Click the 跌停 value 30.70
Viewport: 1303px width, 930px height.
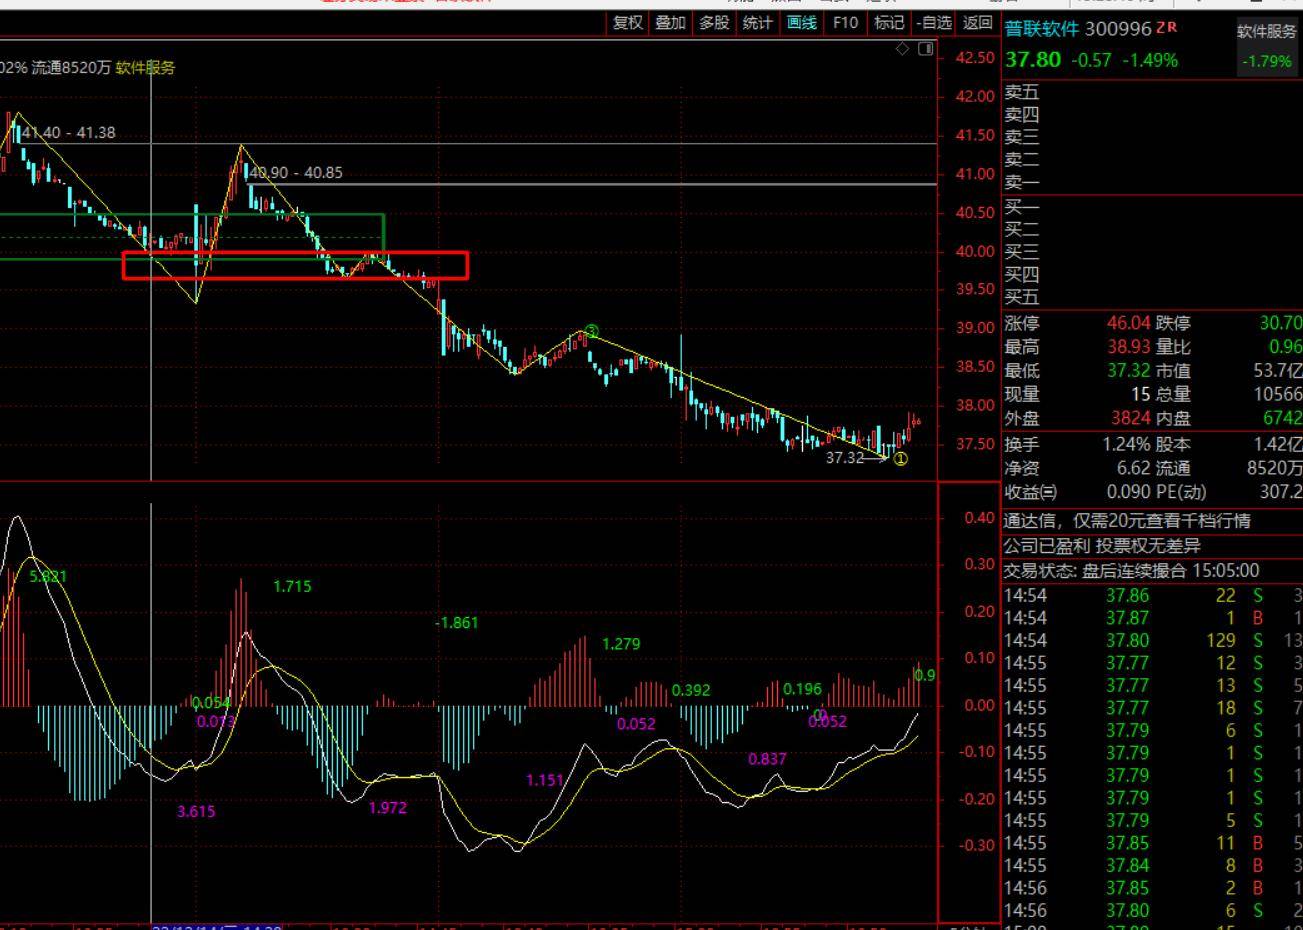[1281, 324]
